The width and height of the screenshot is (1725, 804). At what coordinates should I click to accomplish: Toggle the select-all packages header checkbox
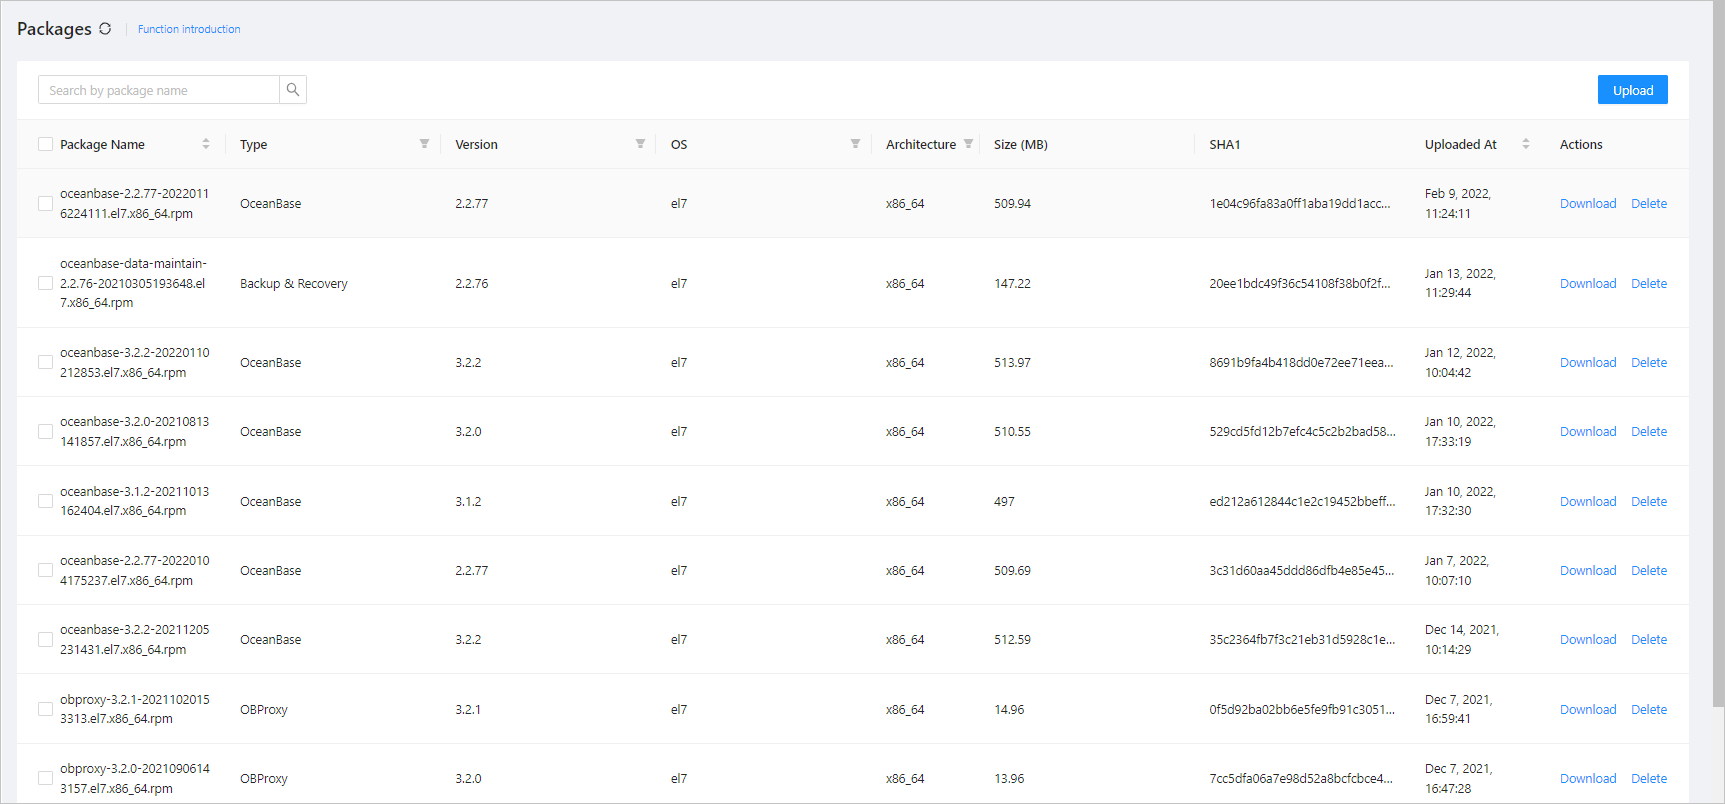pyautogui.click(x=45, y=144)
